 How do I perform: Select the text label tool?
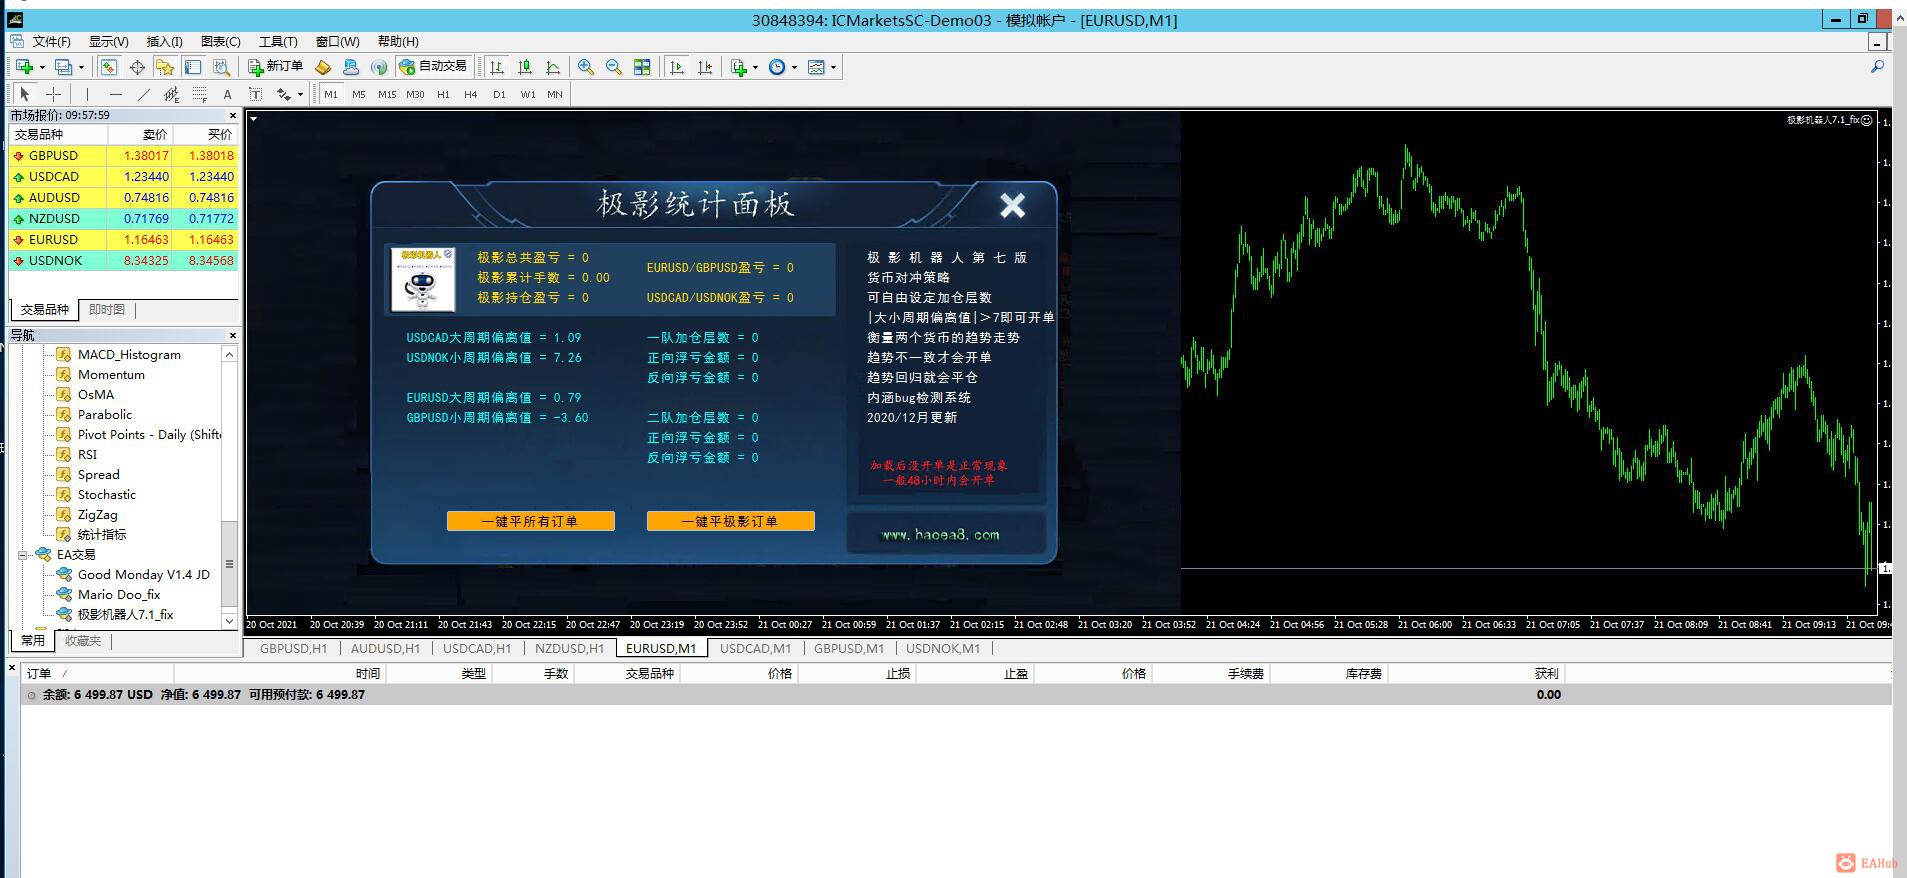[x=256, y=94]
